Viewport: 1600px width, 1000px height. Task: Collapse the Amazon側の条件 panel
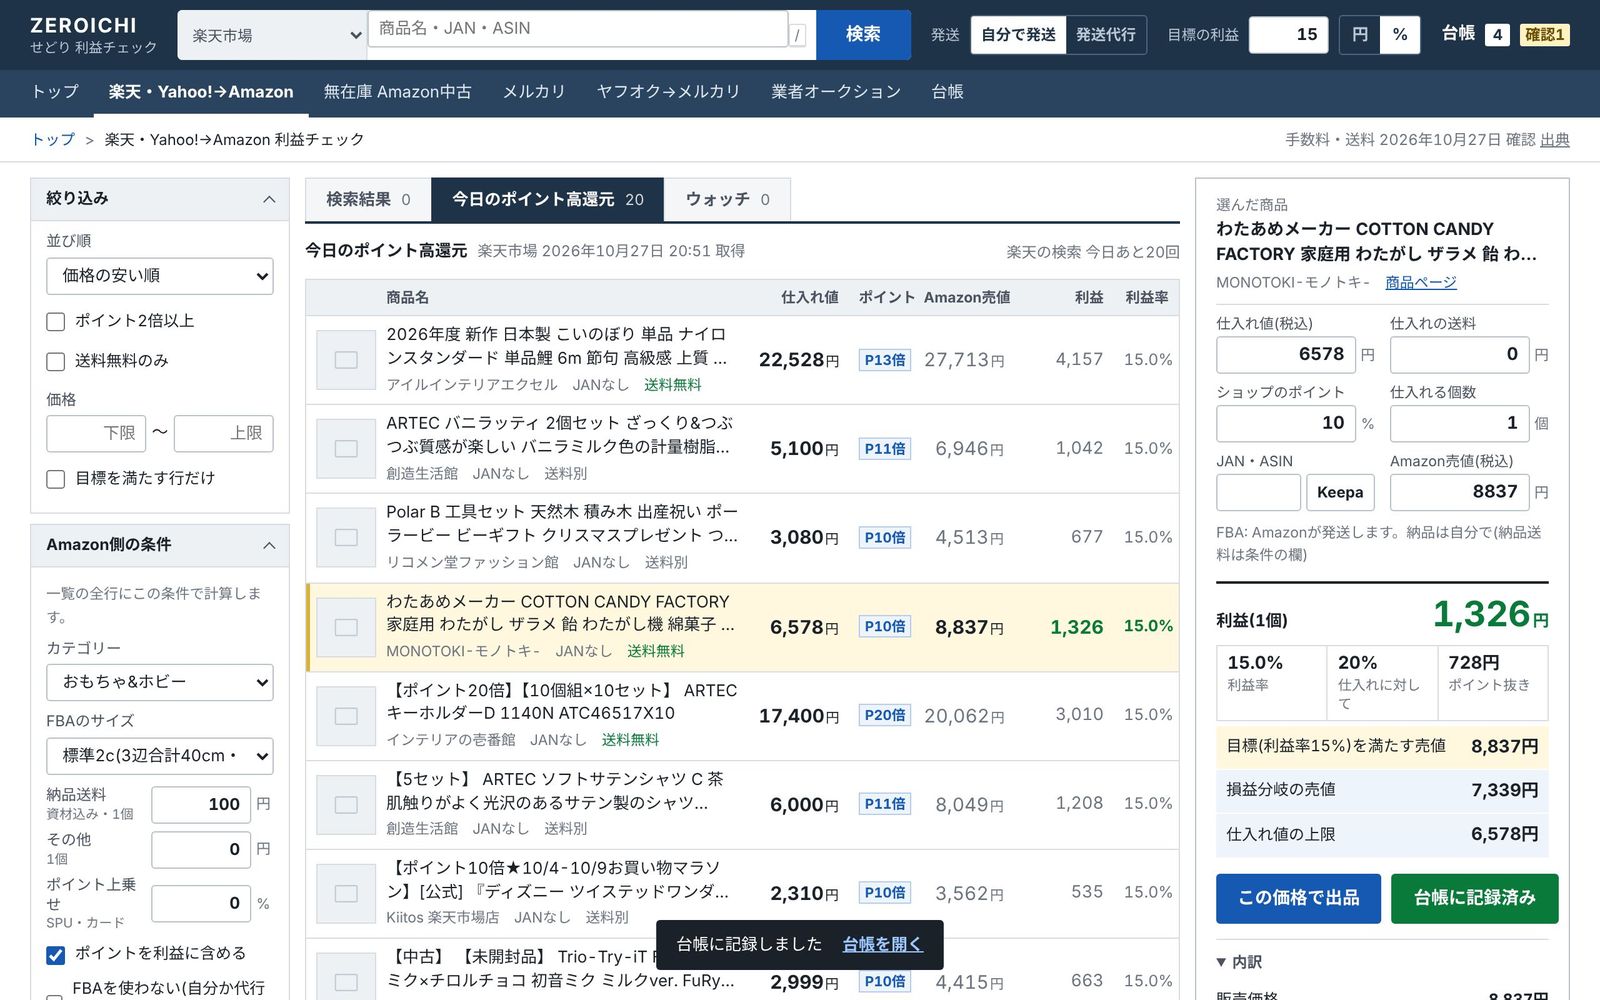pyautogui.click(x=269, y=545)
